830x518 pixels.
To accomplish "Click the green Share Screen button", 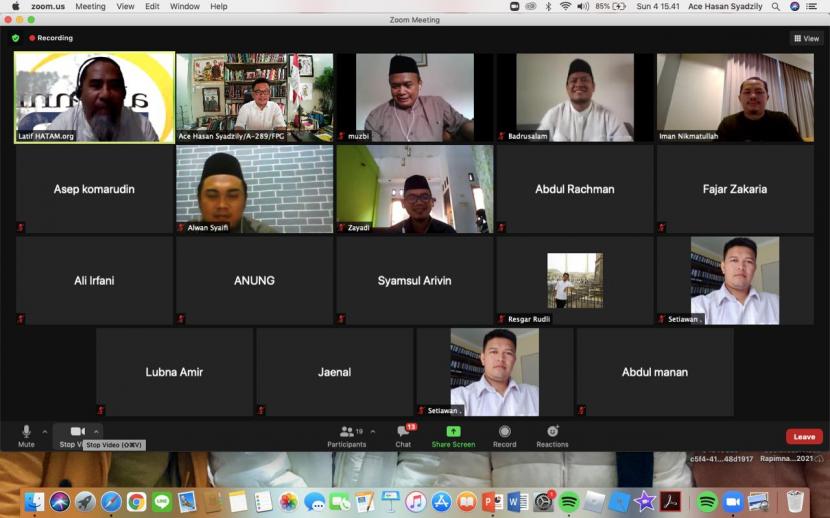I will click(453, 435).
